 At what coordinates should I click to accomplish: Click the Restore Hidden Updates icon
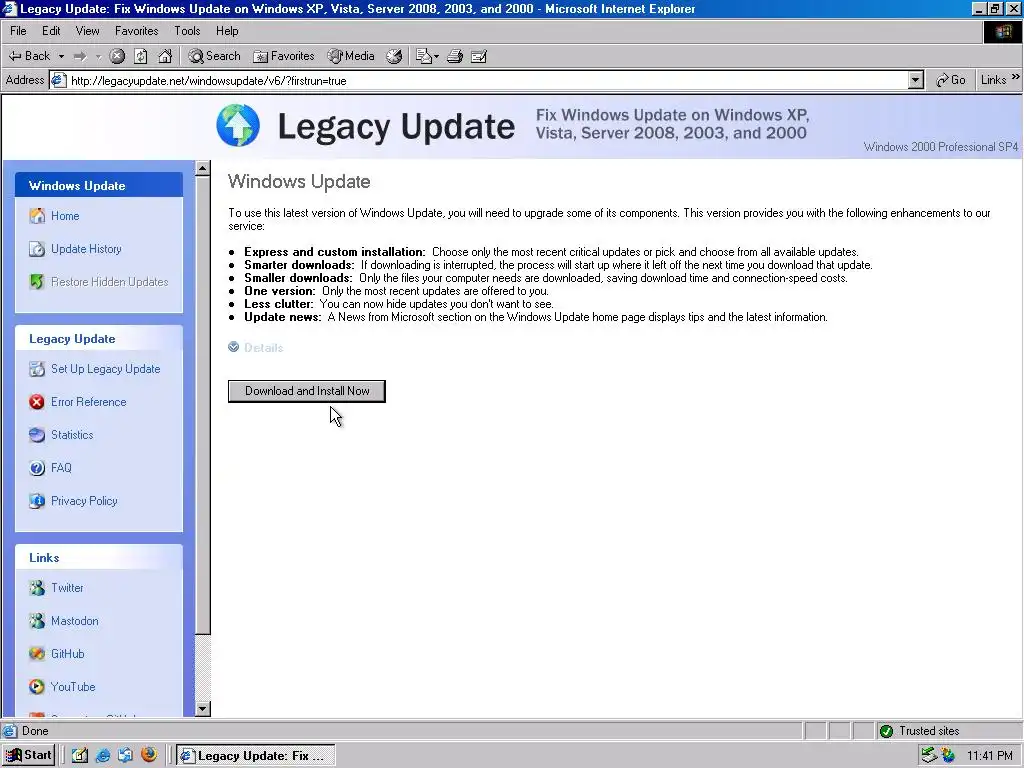coord(37,281)
